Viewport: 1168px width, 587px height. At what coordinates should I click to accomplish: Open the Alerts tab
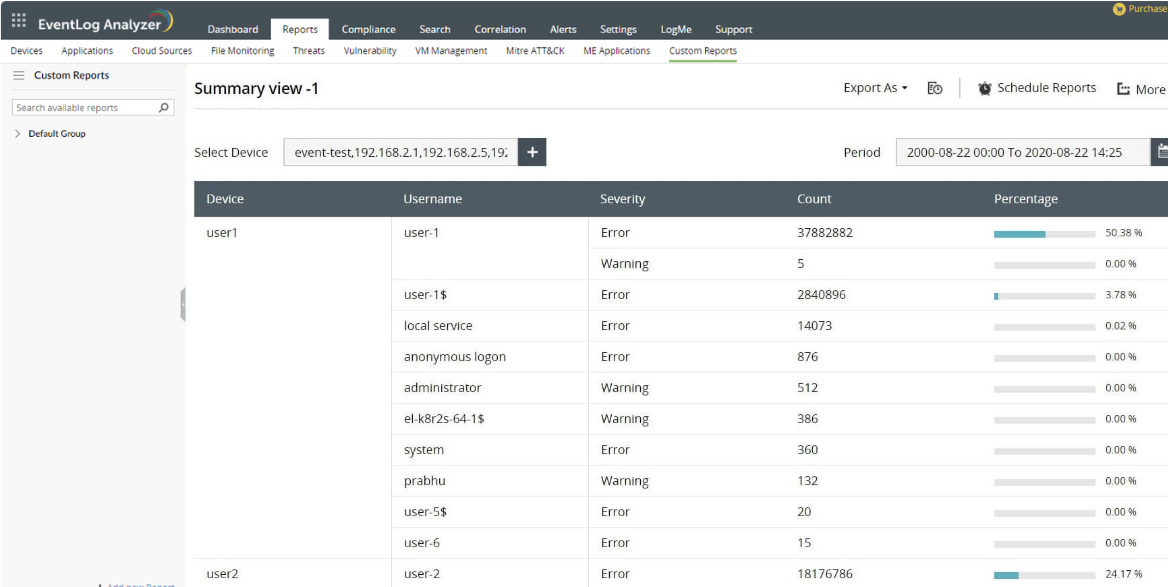(563, 30)
